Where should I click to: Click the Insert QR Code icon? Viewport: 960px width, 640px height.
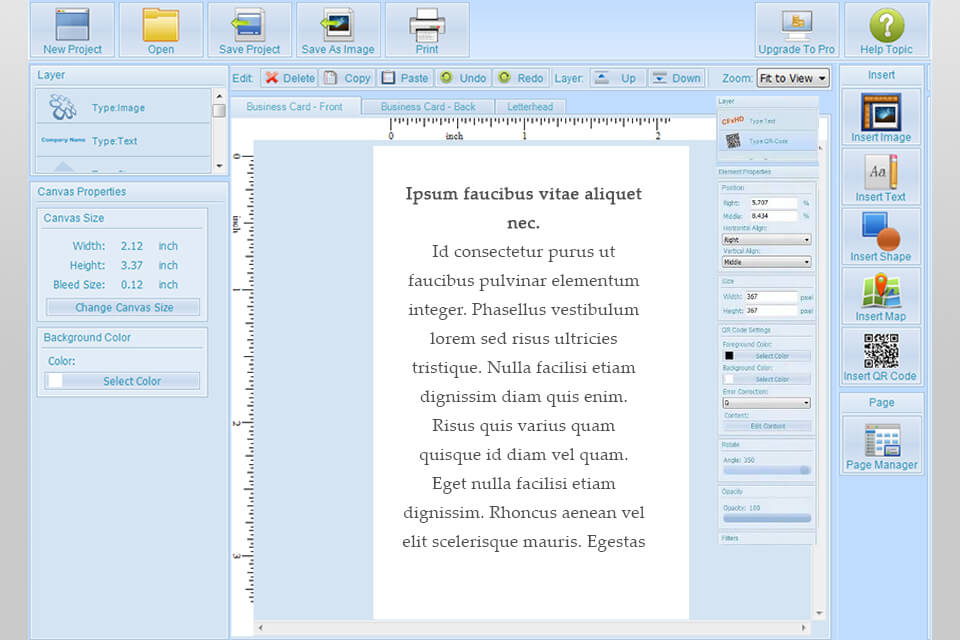pyautogui.click(x=880, y=356)
